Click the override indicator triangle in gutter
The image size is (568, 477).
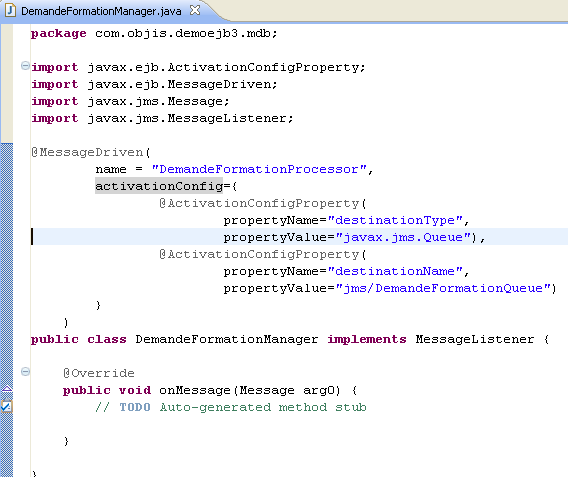click(7, 389)
